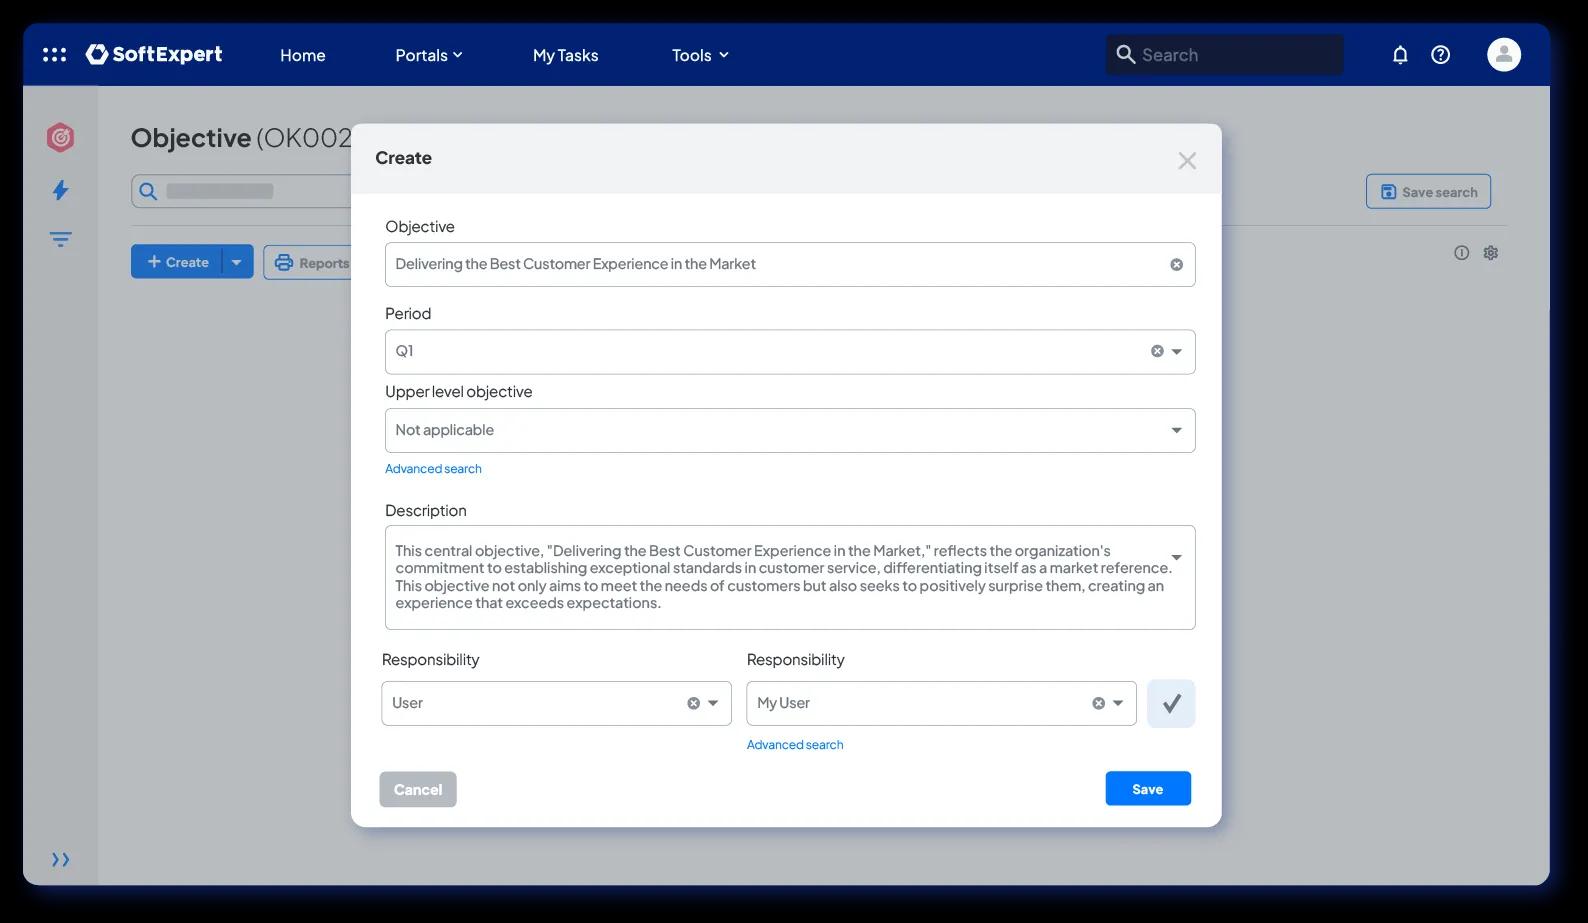Clear the Period Q1 selection
The width and height of the screenshot is (1588, 923).
[1157, 351]
